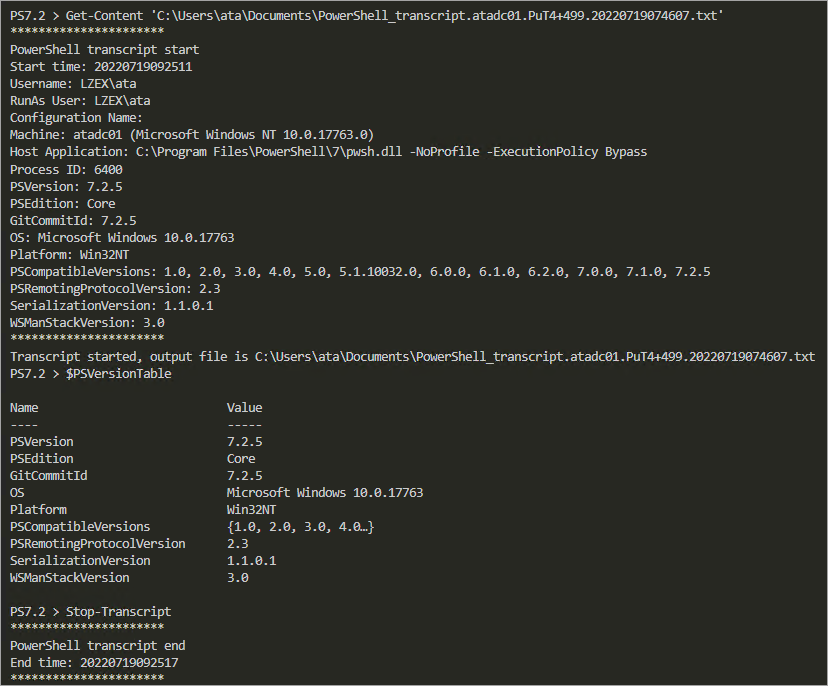Click the Machine atadc01 line
The image size is (828, 686).
click(192, 135)
